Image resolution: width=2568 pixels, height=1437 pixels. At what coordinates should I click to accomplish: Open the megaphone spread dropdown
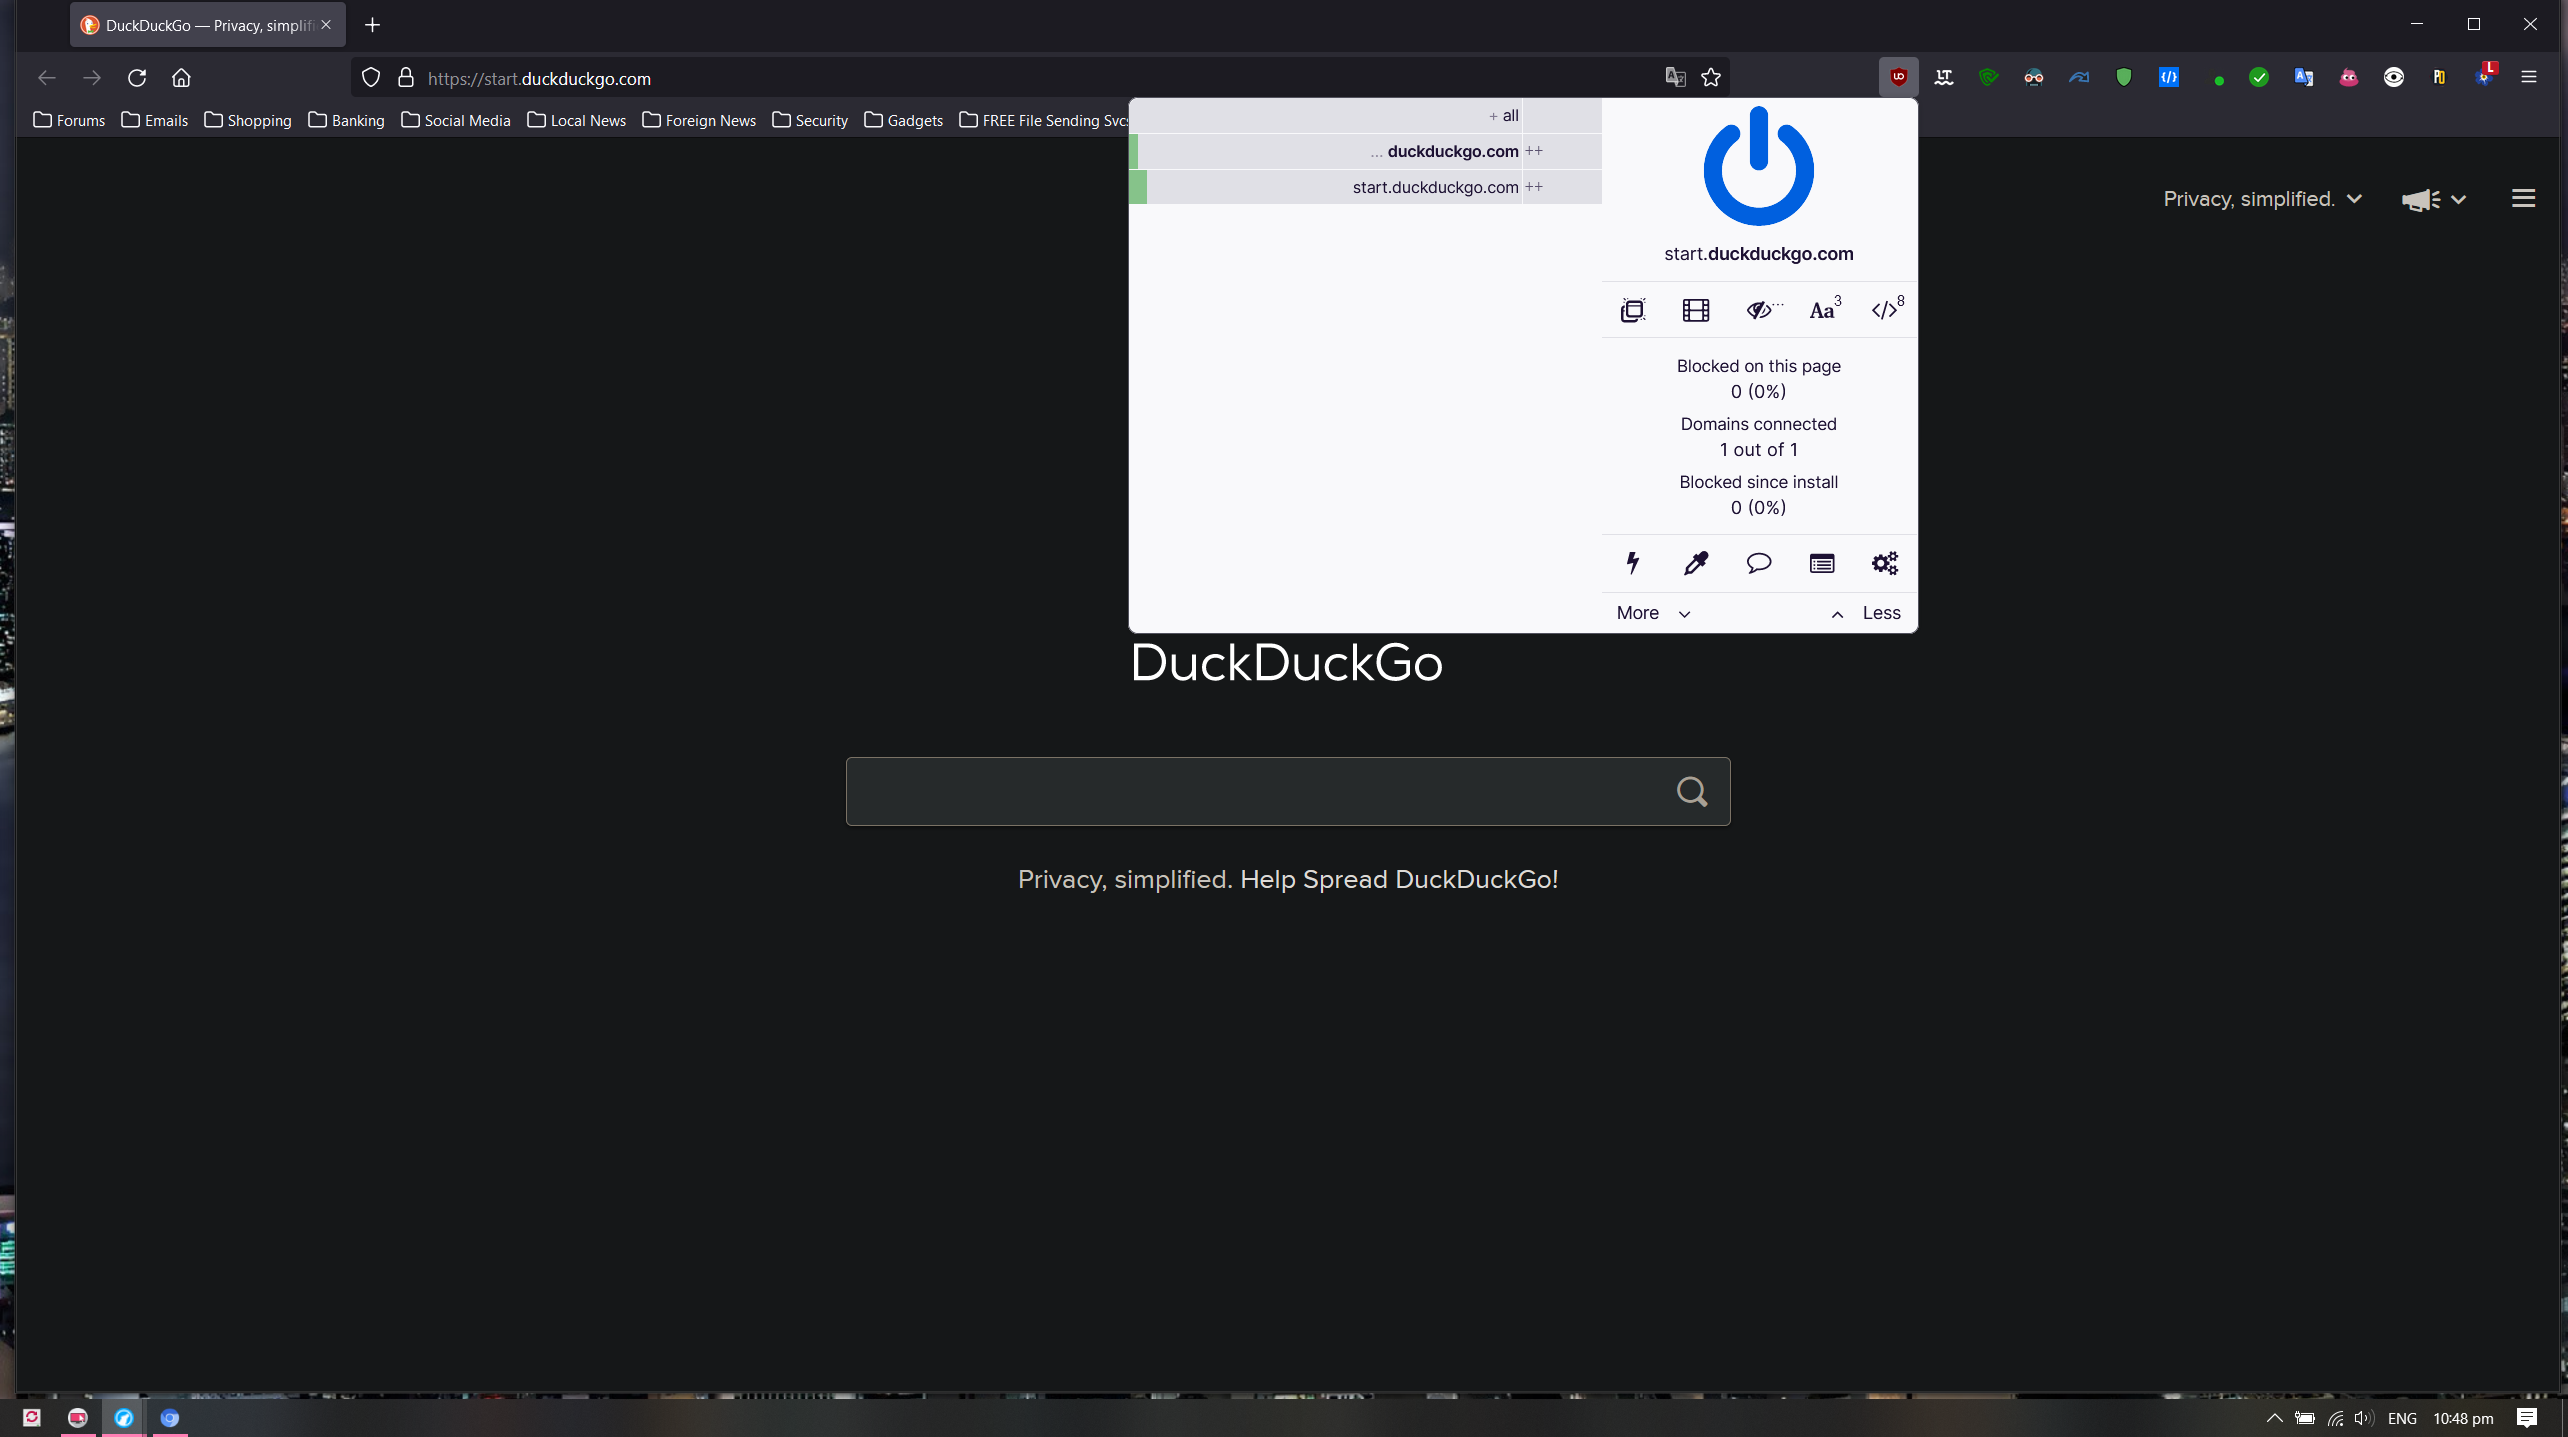(x=2433, y=200)
